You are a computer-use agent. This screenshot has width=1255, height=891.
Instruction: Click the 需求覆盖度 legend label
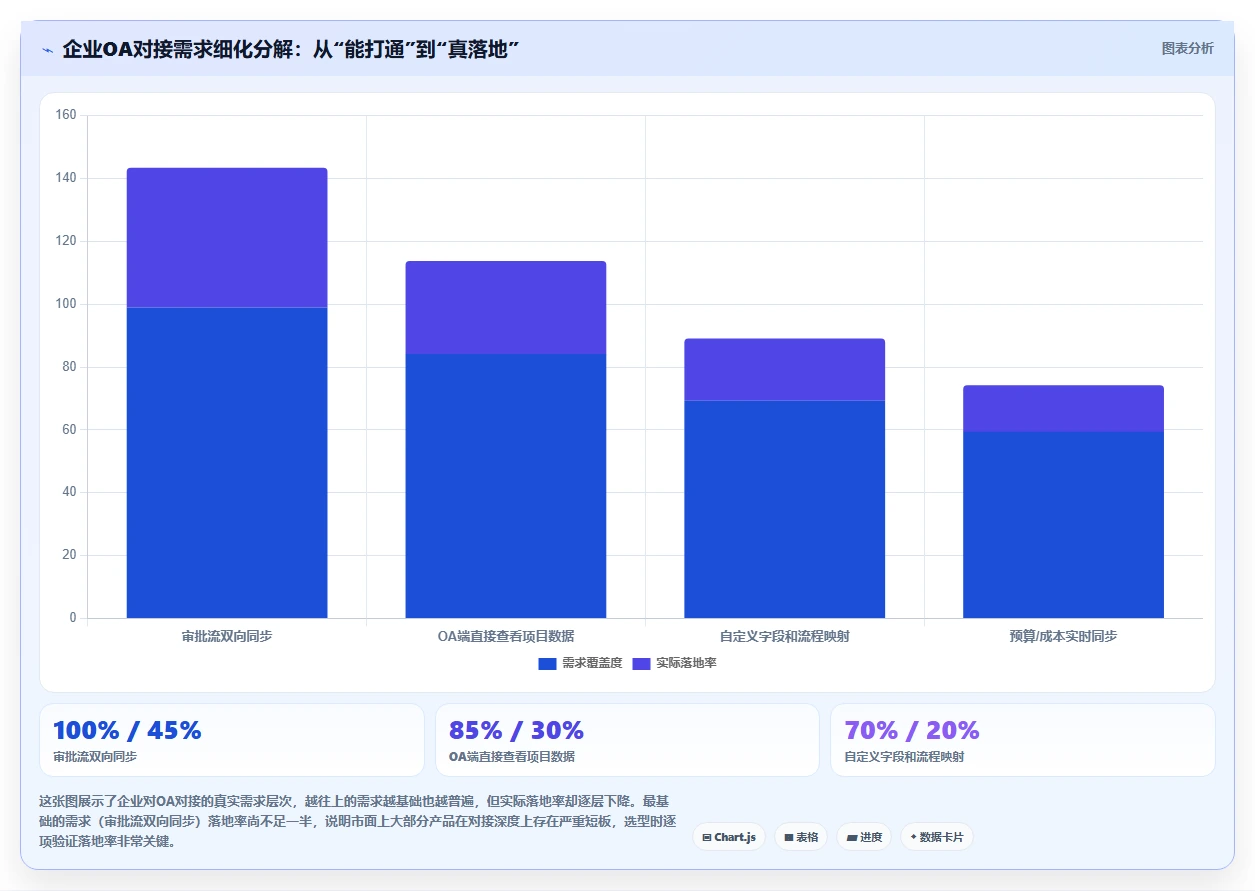(592, 664)
